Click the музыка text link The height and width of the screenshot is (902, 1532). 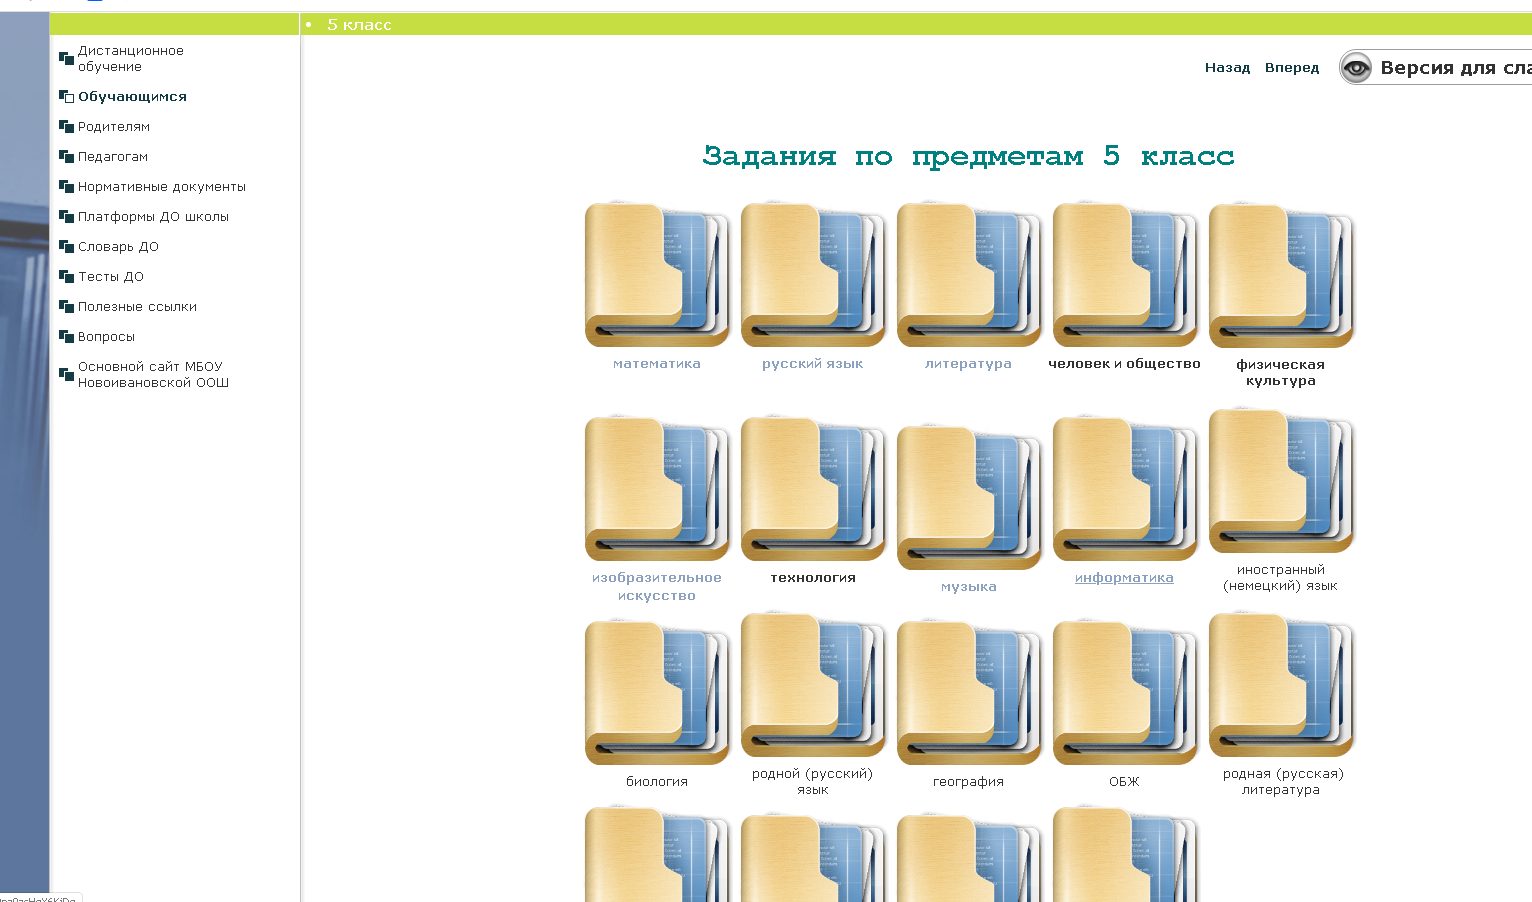pos(969,587)
